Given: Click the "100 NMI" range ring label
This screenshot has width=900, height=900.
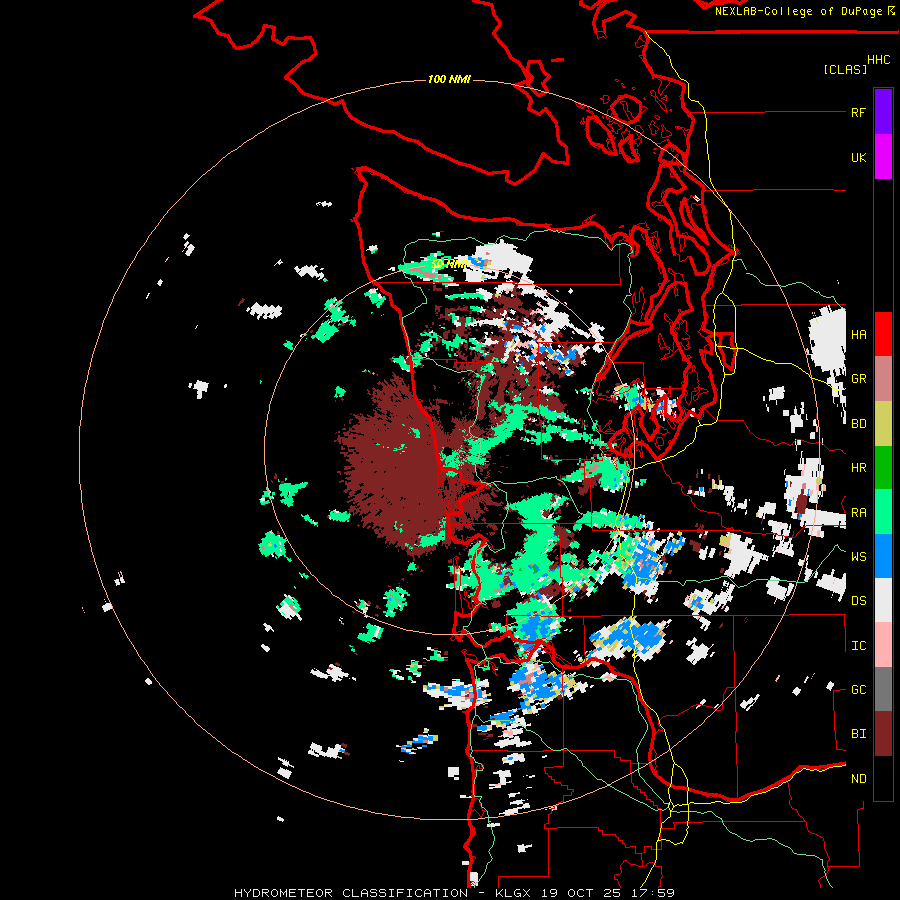Looking at the screenshot, I should pos(449,79).
